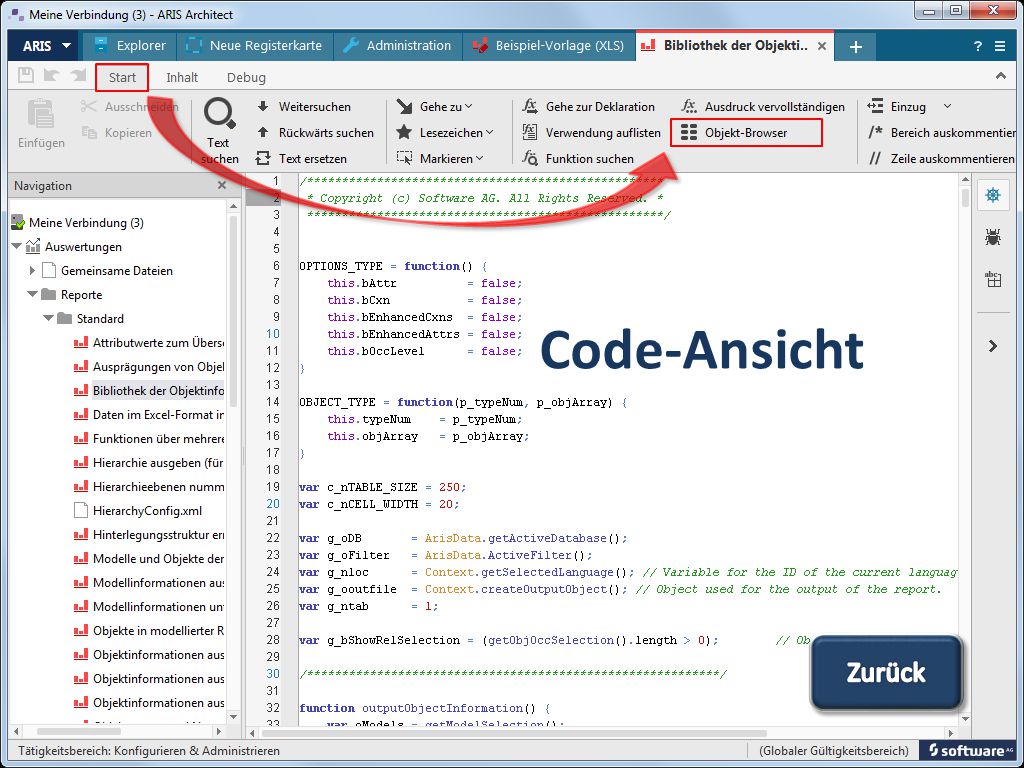The image size is (1024, 768).
Task: Expand the Gemeinsame Dateien node
Action: click(33, 270)
